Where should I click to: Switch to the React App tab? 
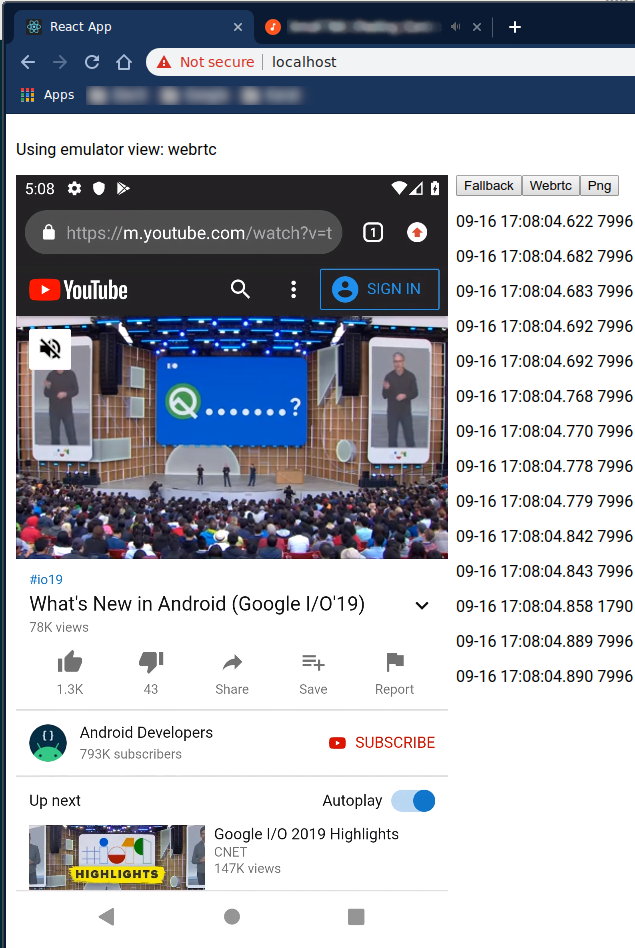click(x=133, y=27)
